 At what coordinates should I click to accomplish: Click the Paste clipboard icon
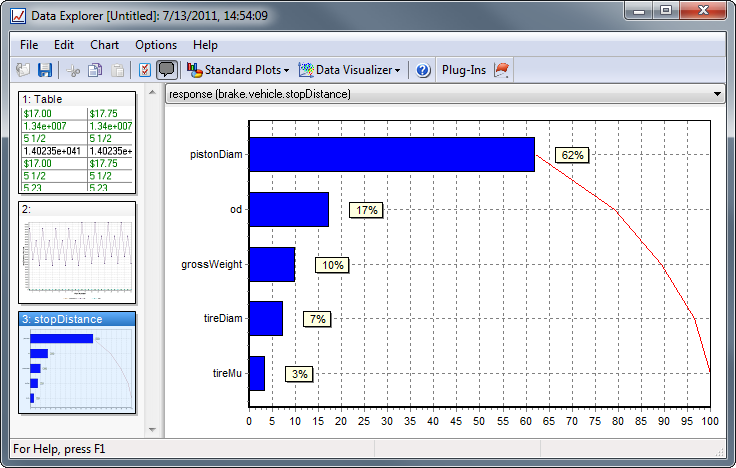pos(117,70)
